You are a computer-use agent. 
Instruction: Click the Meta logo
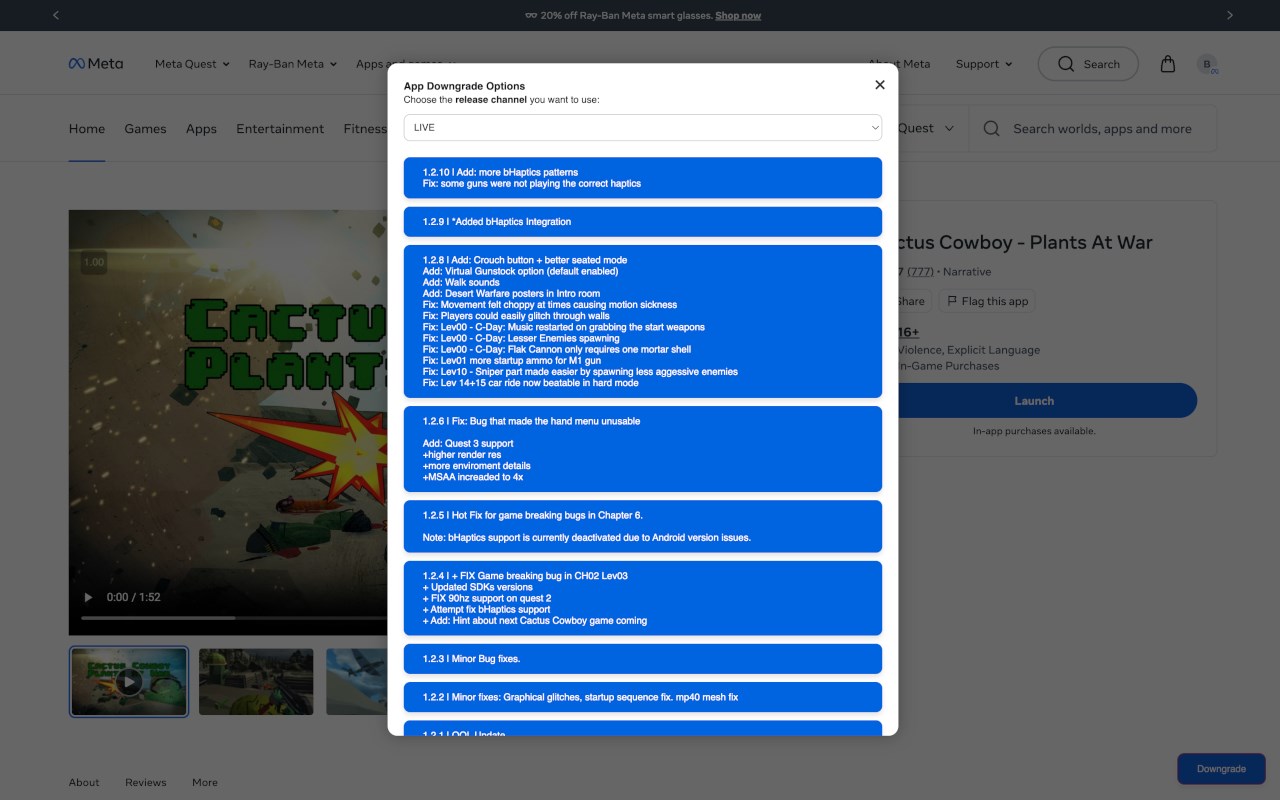[96, 64]
